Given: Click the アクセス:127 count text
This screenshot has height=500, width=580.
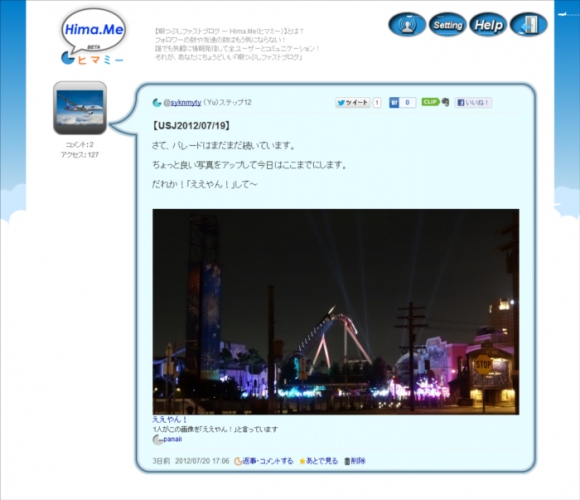Looking at the screenshot, I should (x=80, y=155).
